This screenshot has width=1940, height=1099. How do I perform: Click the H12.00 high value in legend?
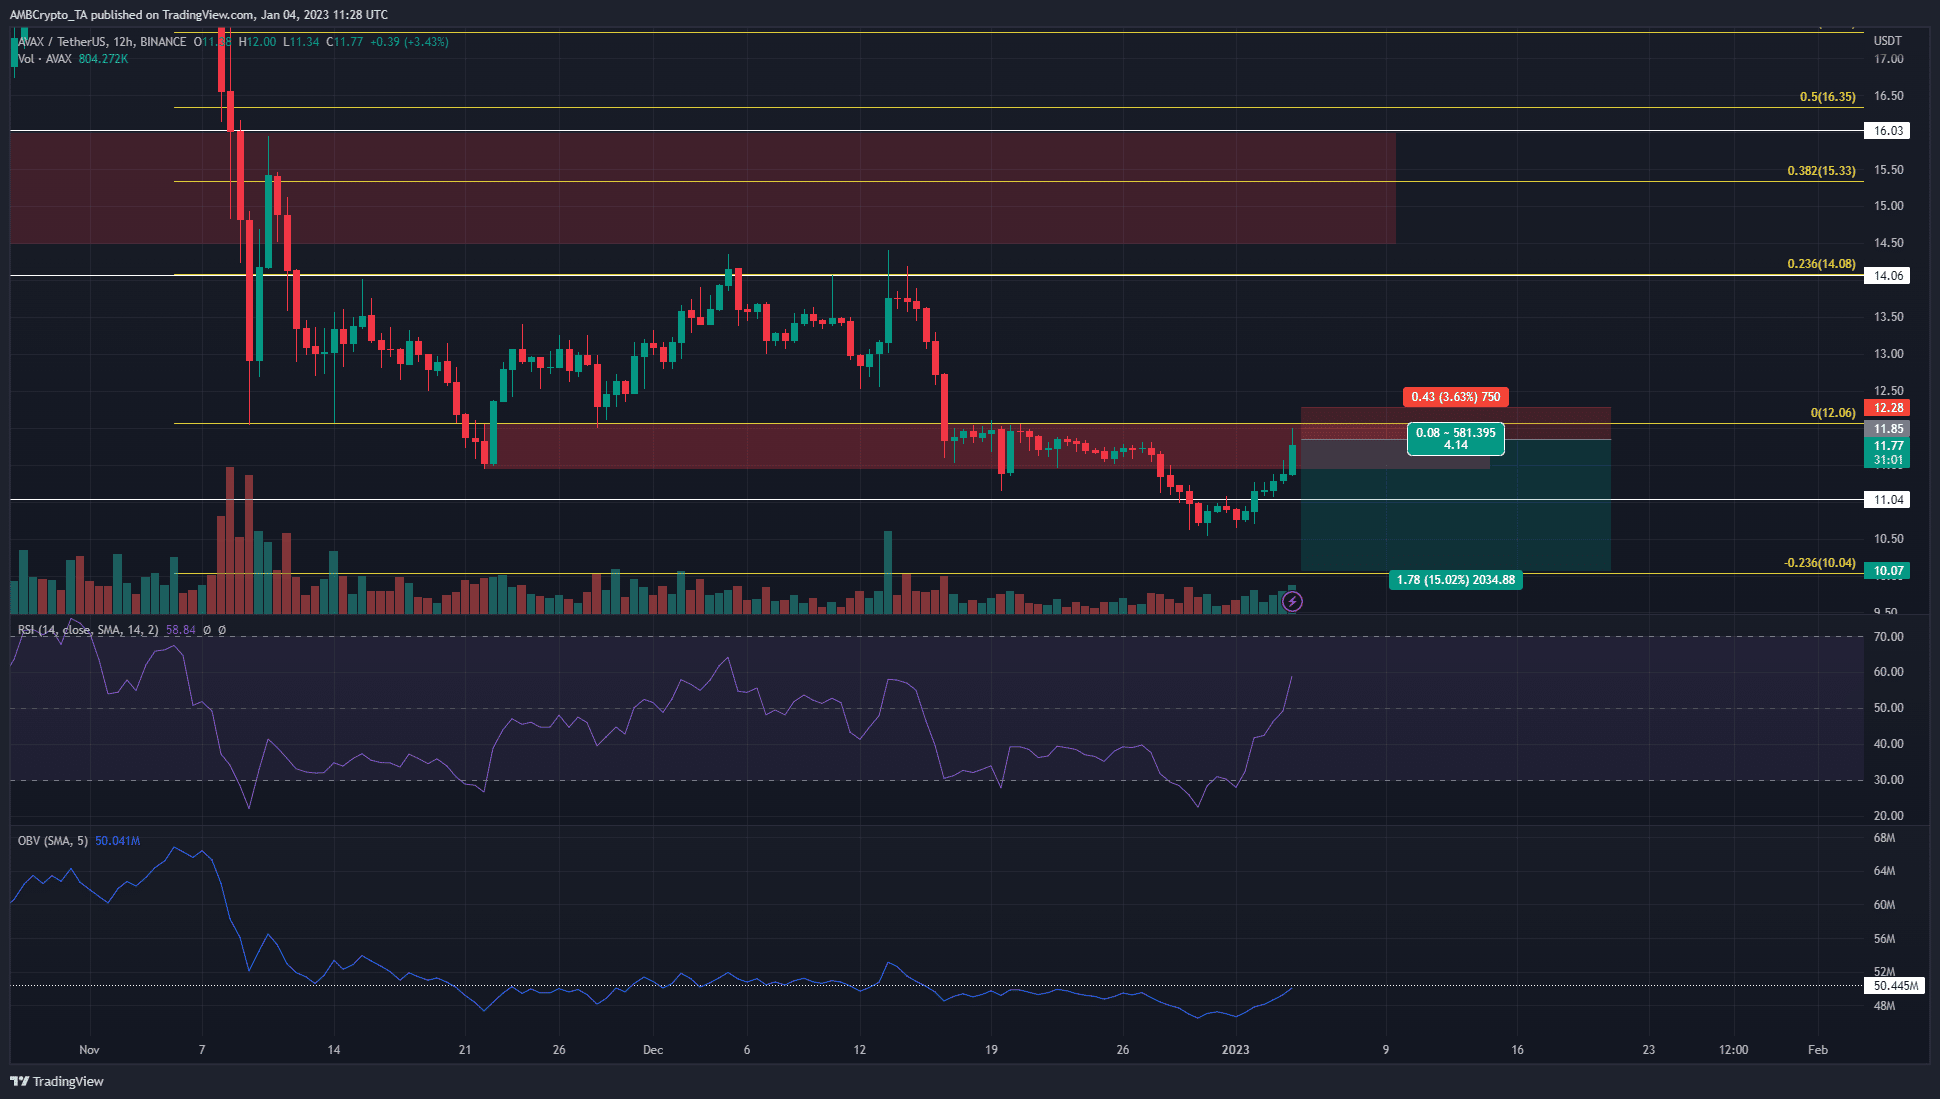click(257, 42)
